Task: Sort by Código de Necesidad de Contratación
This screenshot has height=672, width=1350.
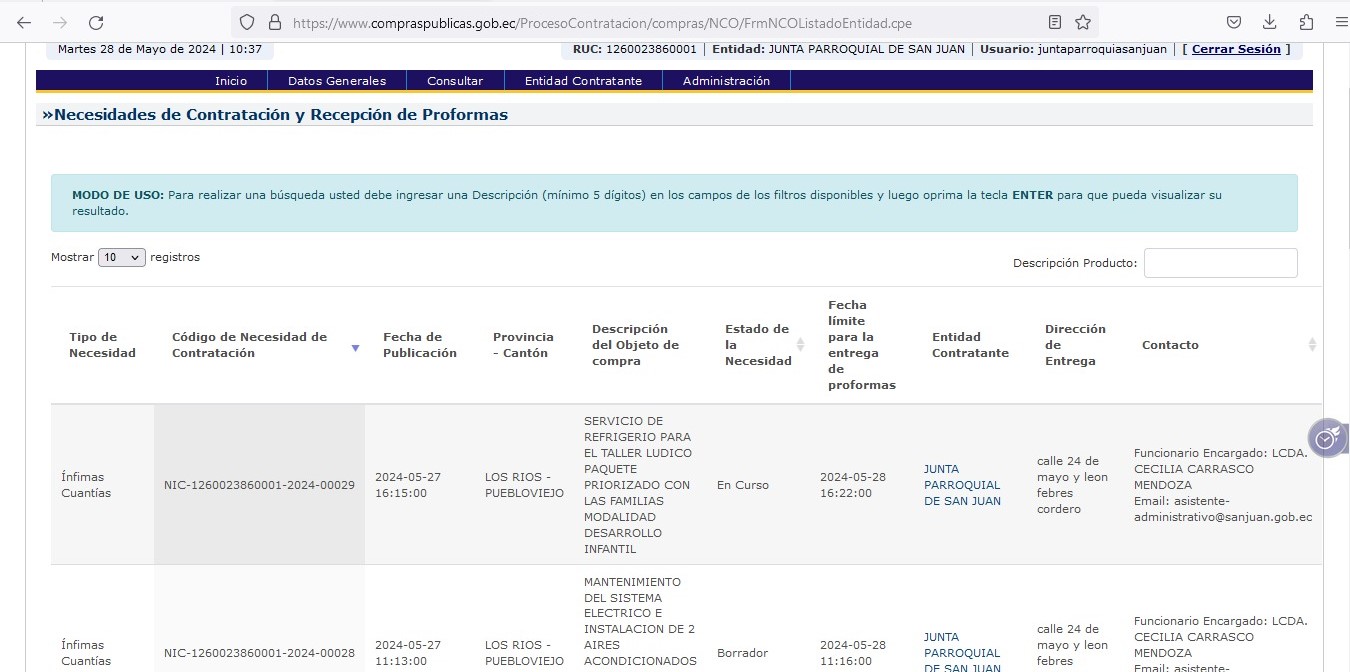Action: (x=354, y=347)
